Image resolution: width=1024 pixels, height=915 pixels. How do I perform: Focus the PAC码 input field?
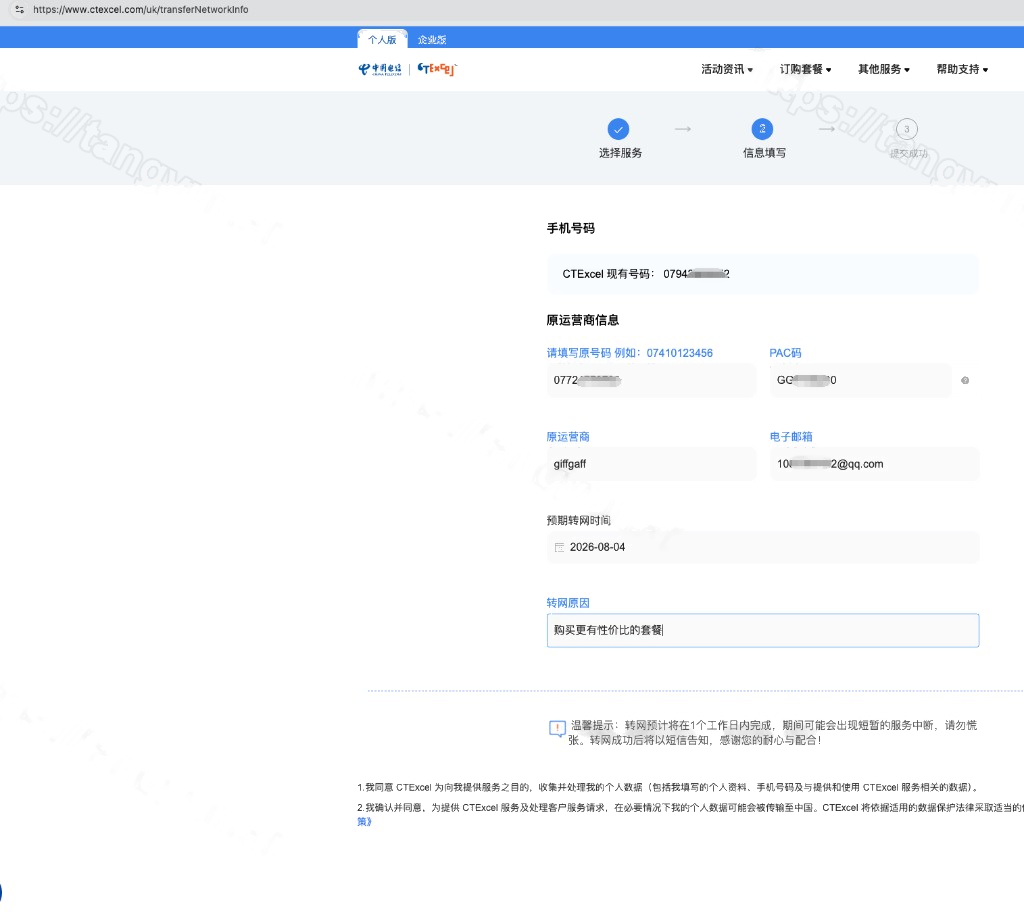point(861,380)
